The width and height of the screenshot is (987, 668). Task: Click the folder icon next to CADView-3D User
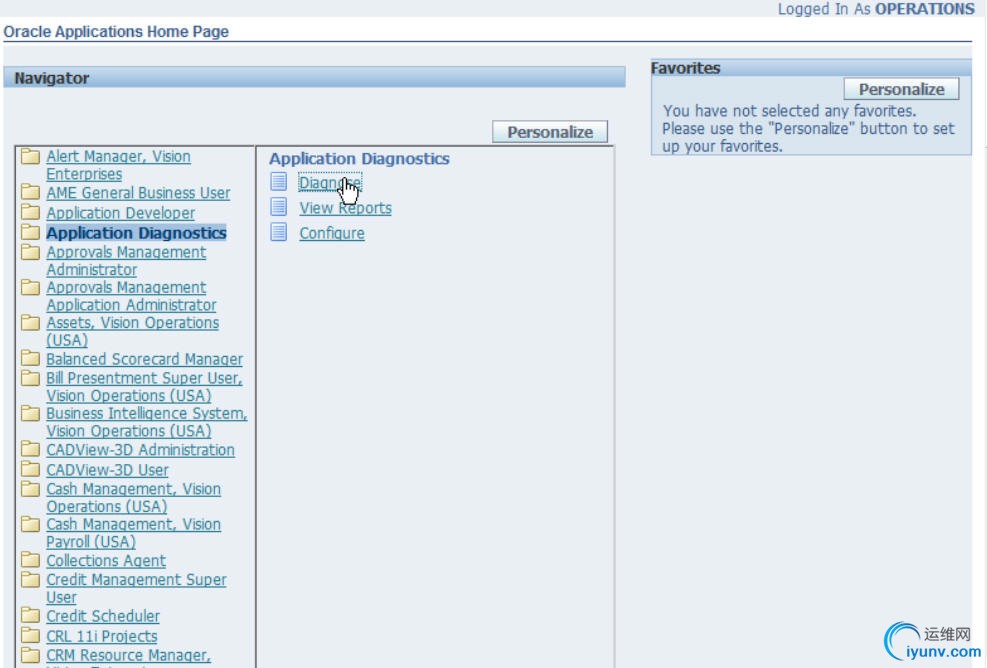(30, 469)
